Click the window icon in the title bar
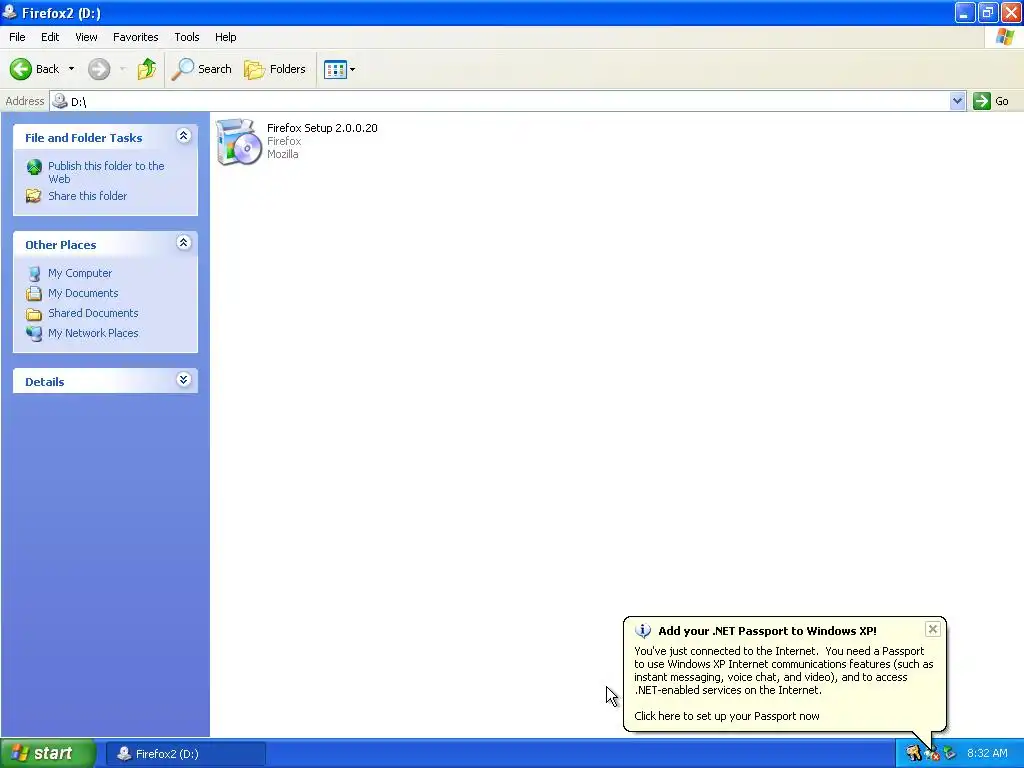 pos(10,12)
